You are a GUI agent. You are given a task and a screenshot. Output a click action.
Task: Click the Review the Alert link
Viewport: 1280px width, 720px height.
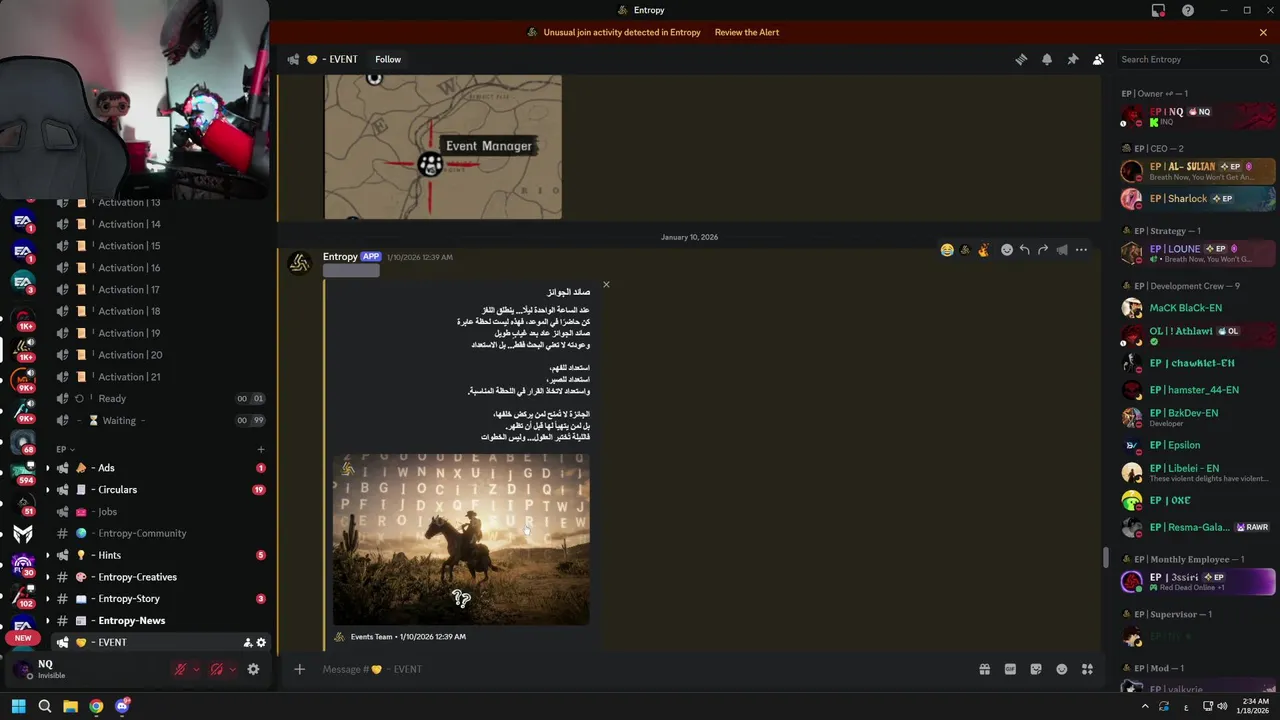(747, 32)
